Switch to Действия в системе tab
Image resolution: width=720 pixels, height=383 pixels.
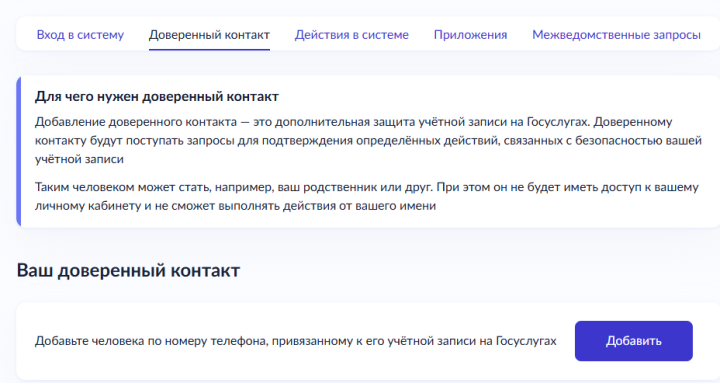pyautogui.click(x=352, y=35)
